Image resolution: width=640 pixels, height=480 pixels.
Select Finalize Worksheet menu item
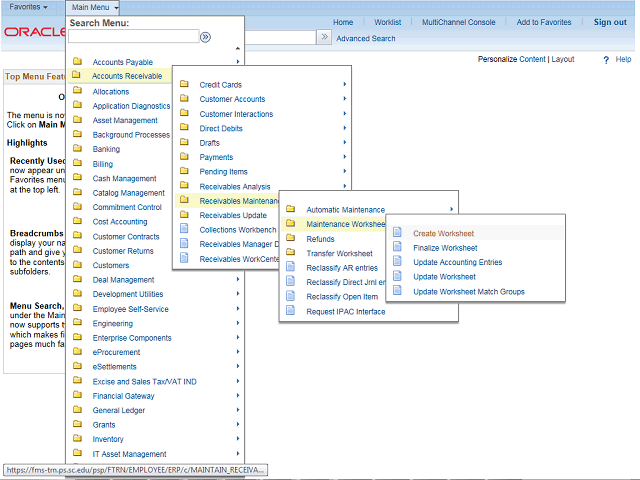445,248
